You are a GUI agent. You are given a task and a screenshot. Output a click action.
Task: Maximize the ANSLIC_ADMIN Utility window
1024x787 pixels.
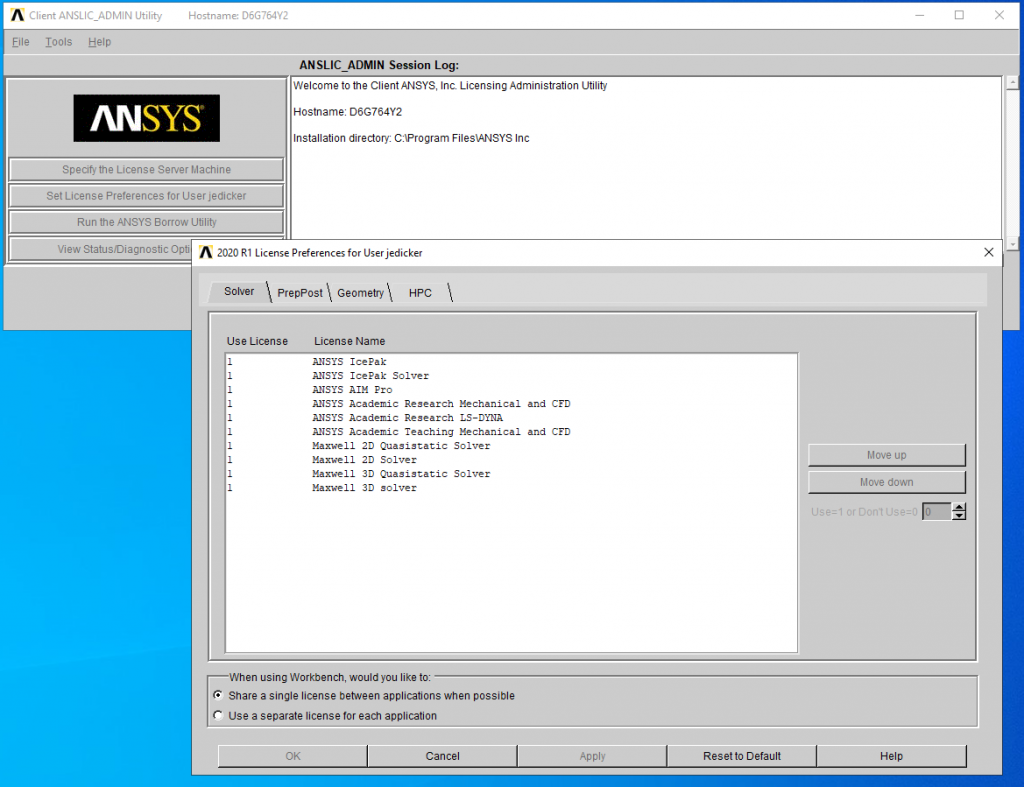(959, 15)
